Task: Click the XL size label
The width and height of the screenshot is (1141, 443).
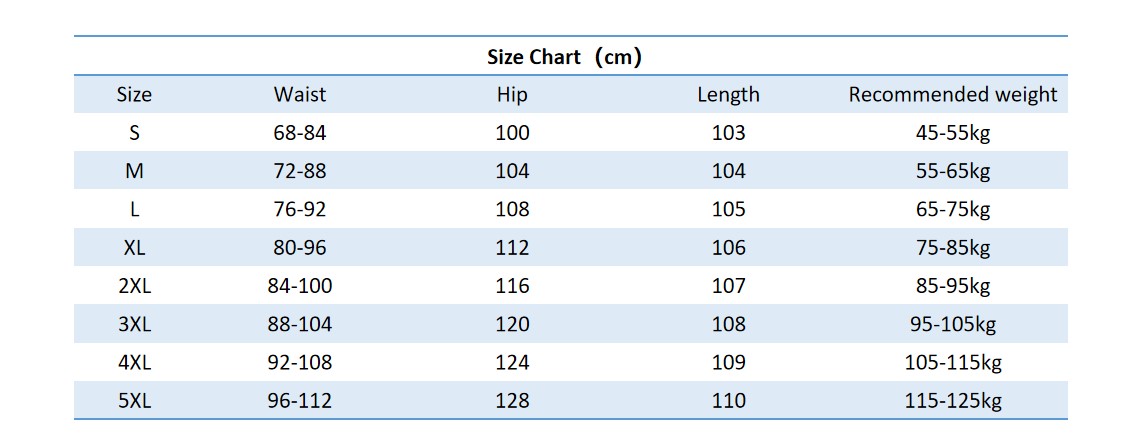Action: point(135,247)
